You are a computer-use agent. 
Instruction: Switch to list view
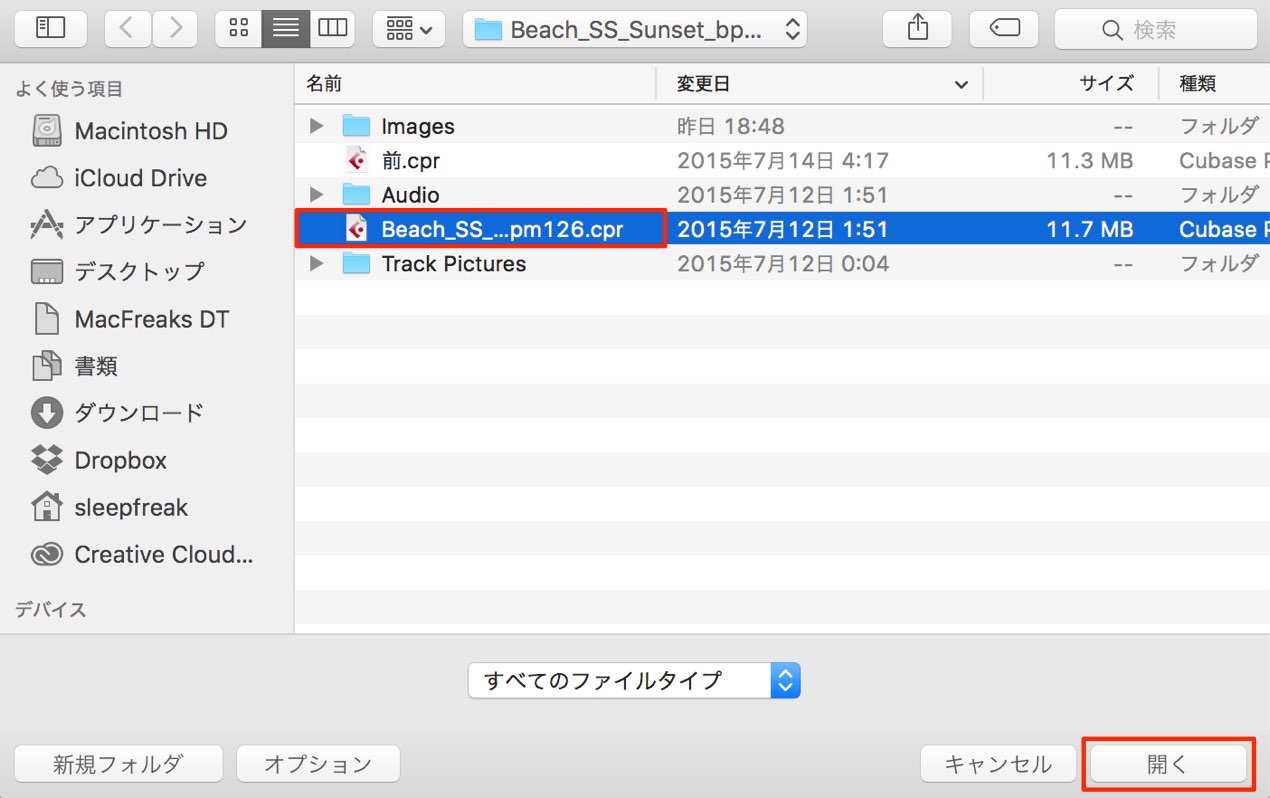click(285, 29)
